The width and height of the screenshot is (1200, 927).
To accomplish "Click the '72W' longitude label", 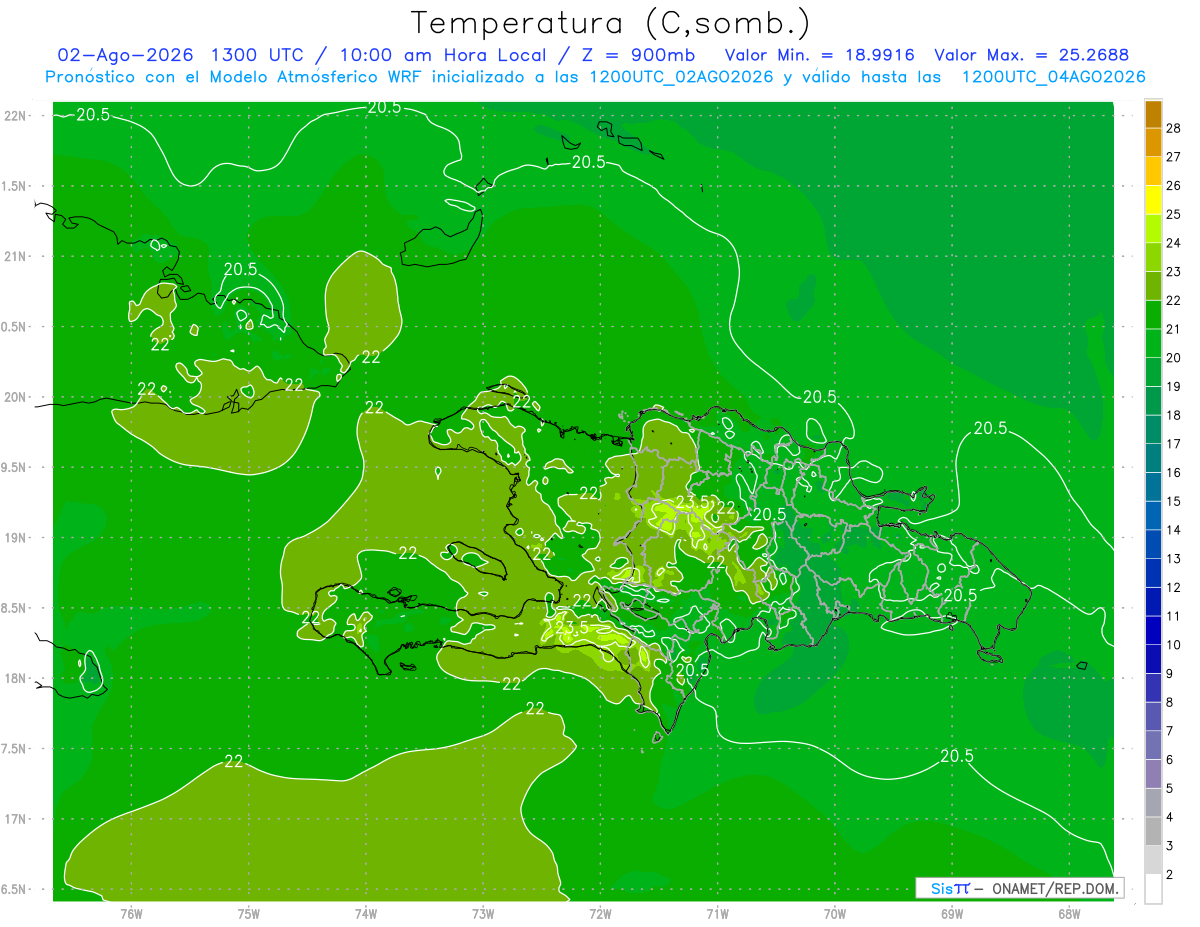I will pyautogui.click(x=600, y=914).
